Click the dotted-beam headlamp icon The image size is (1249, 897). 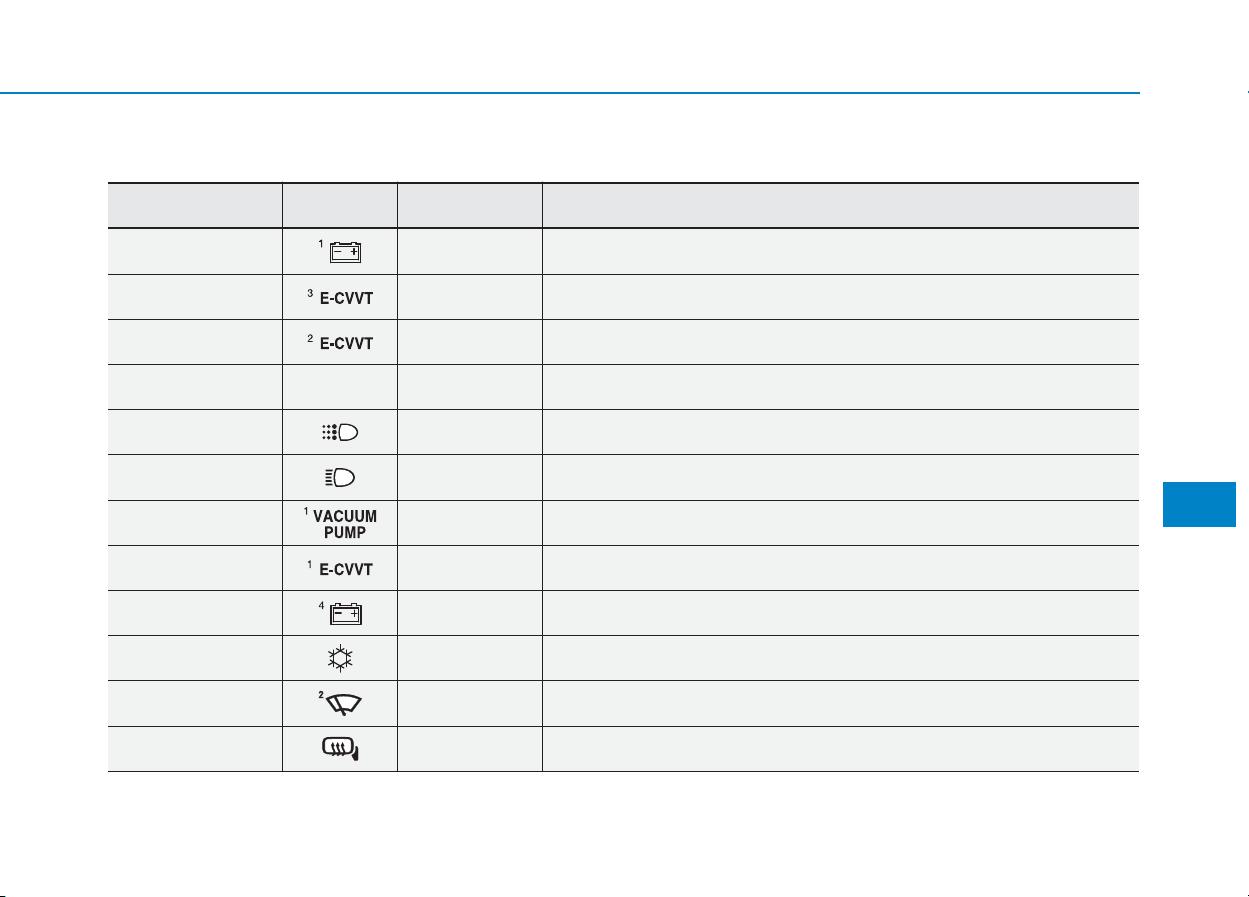[x=341, y=433]
